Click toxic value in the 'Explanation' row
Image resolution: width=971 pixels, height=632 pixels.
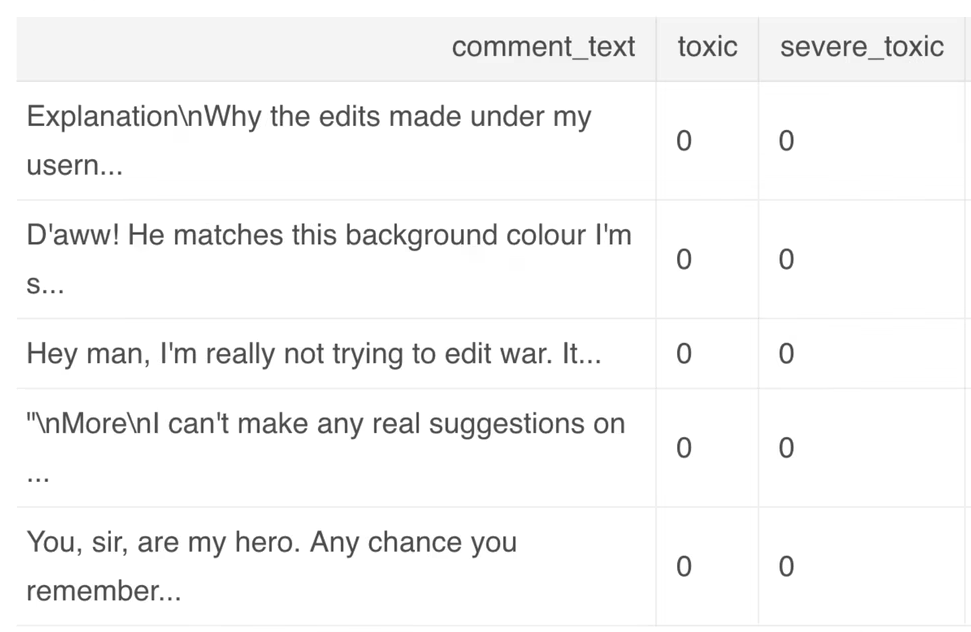coord(684,141)
